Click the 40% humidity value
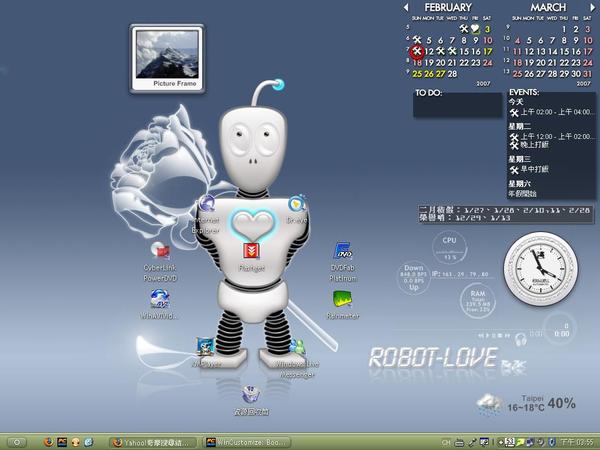The image size is (600, 450). point(561,403)
